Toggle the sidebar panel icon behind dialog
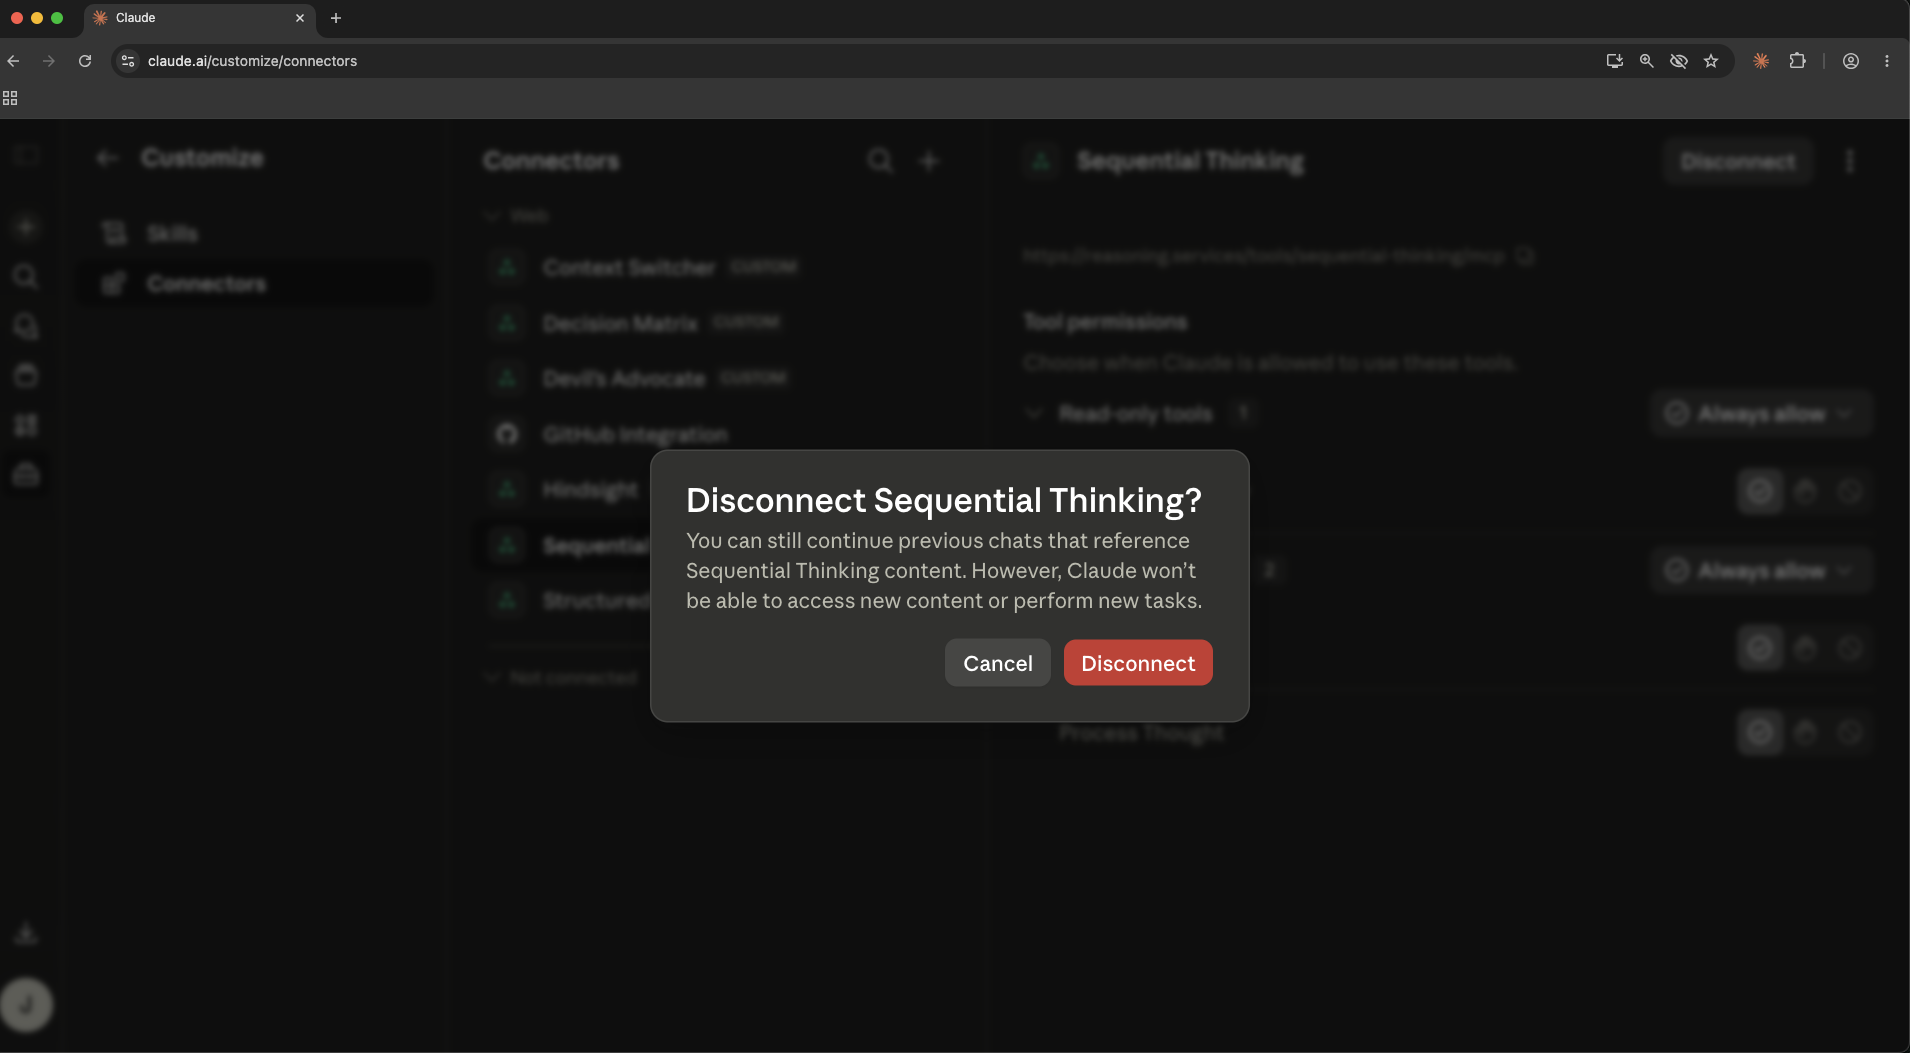The width and height of the screenshot is (1910, 1053). click(26, 155)
